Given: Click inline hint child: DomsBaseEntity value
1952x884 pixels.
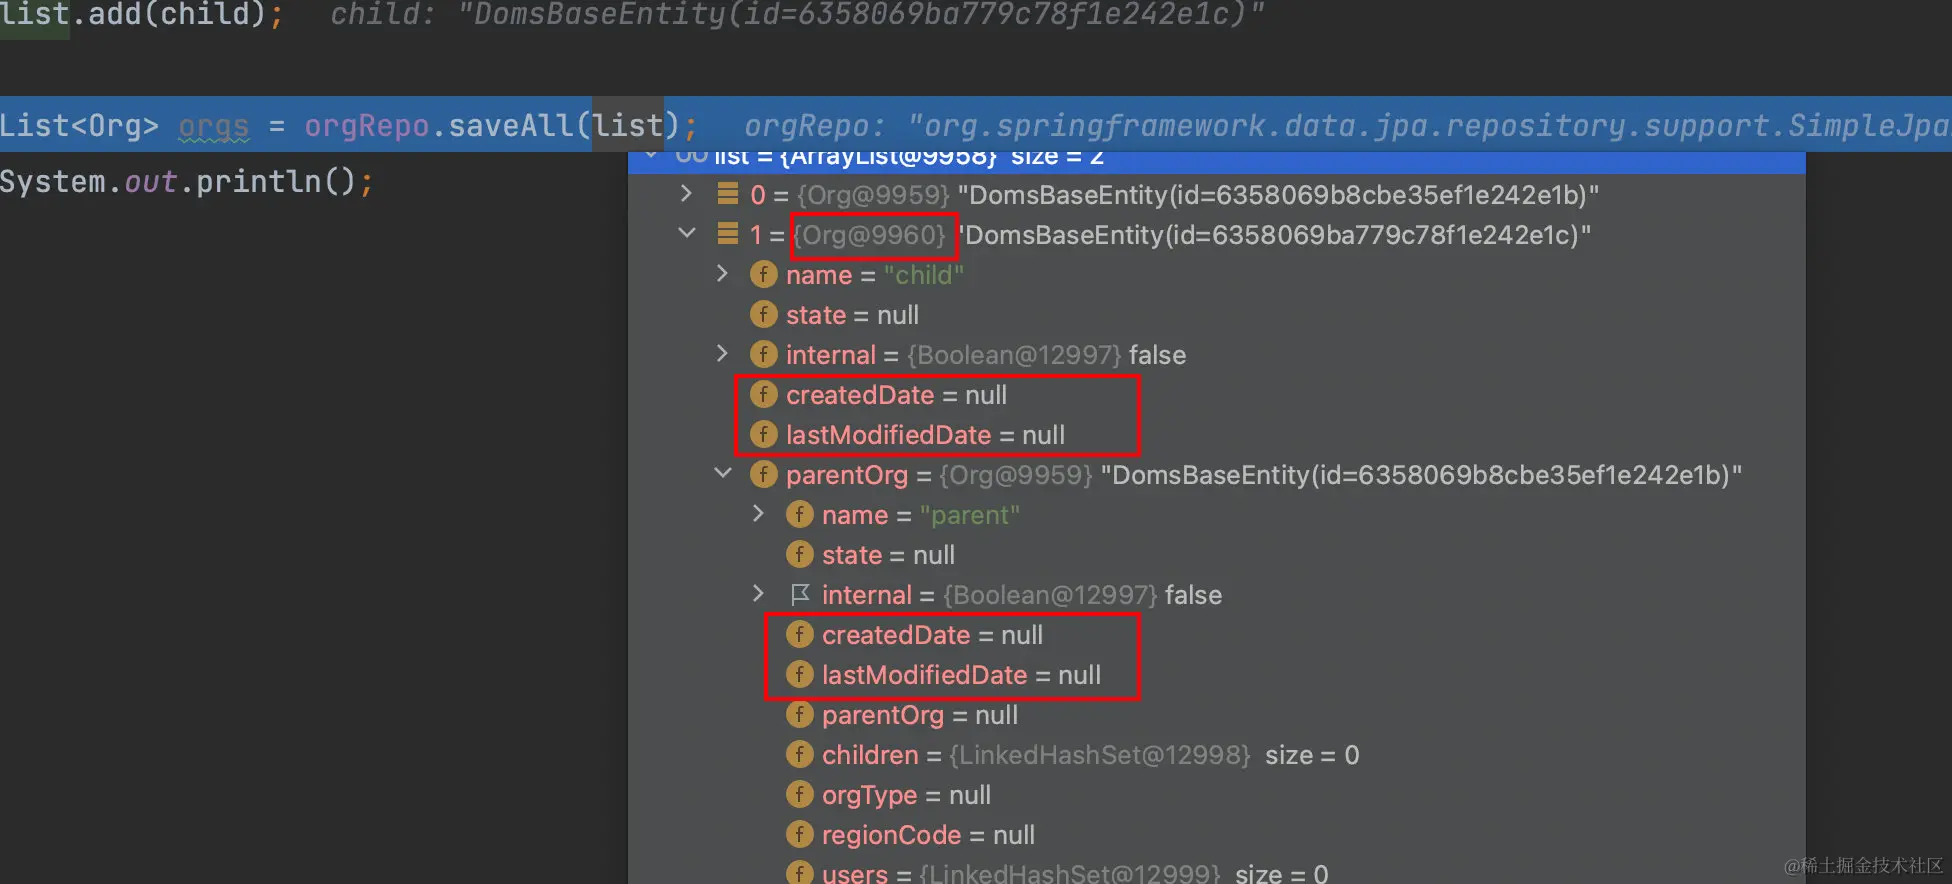Looking at the screenshot, I should (797, 15).
